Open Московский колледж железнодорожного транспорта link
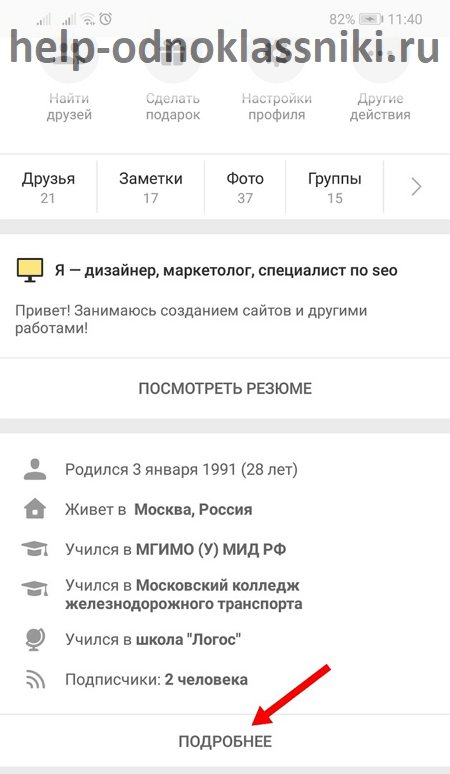Viewport: 450px width, 774px height. tap(219, 594)
